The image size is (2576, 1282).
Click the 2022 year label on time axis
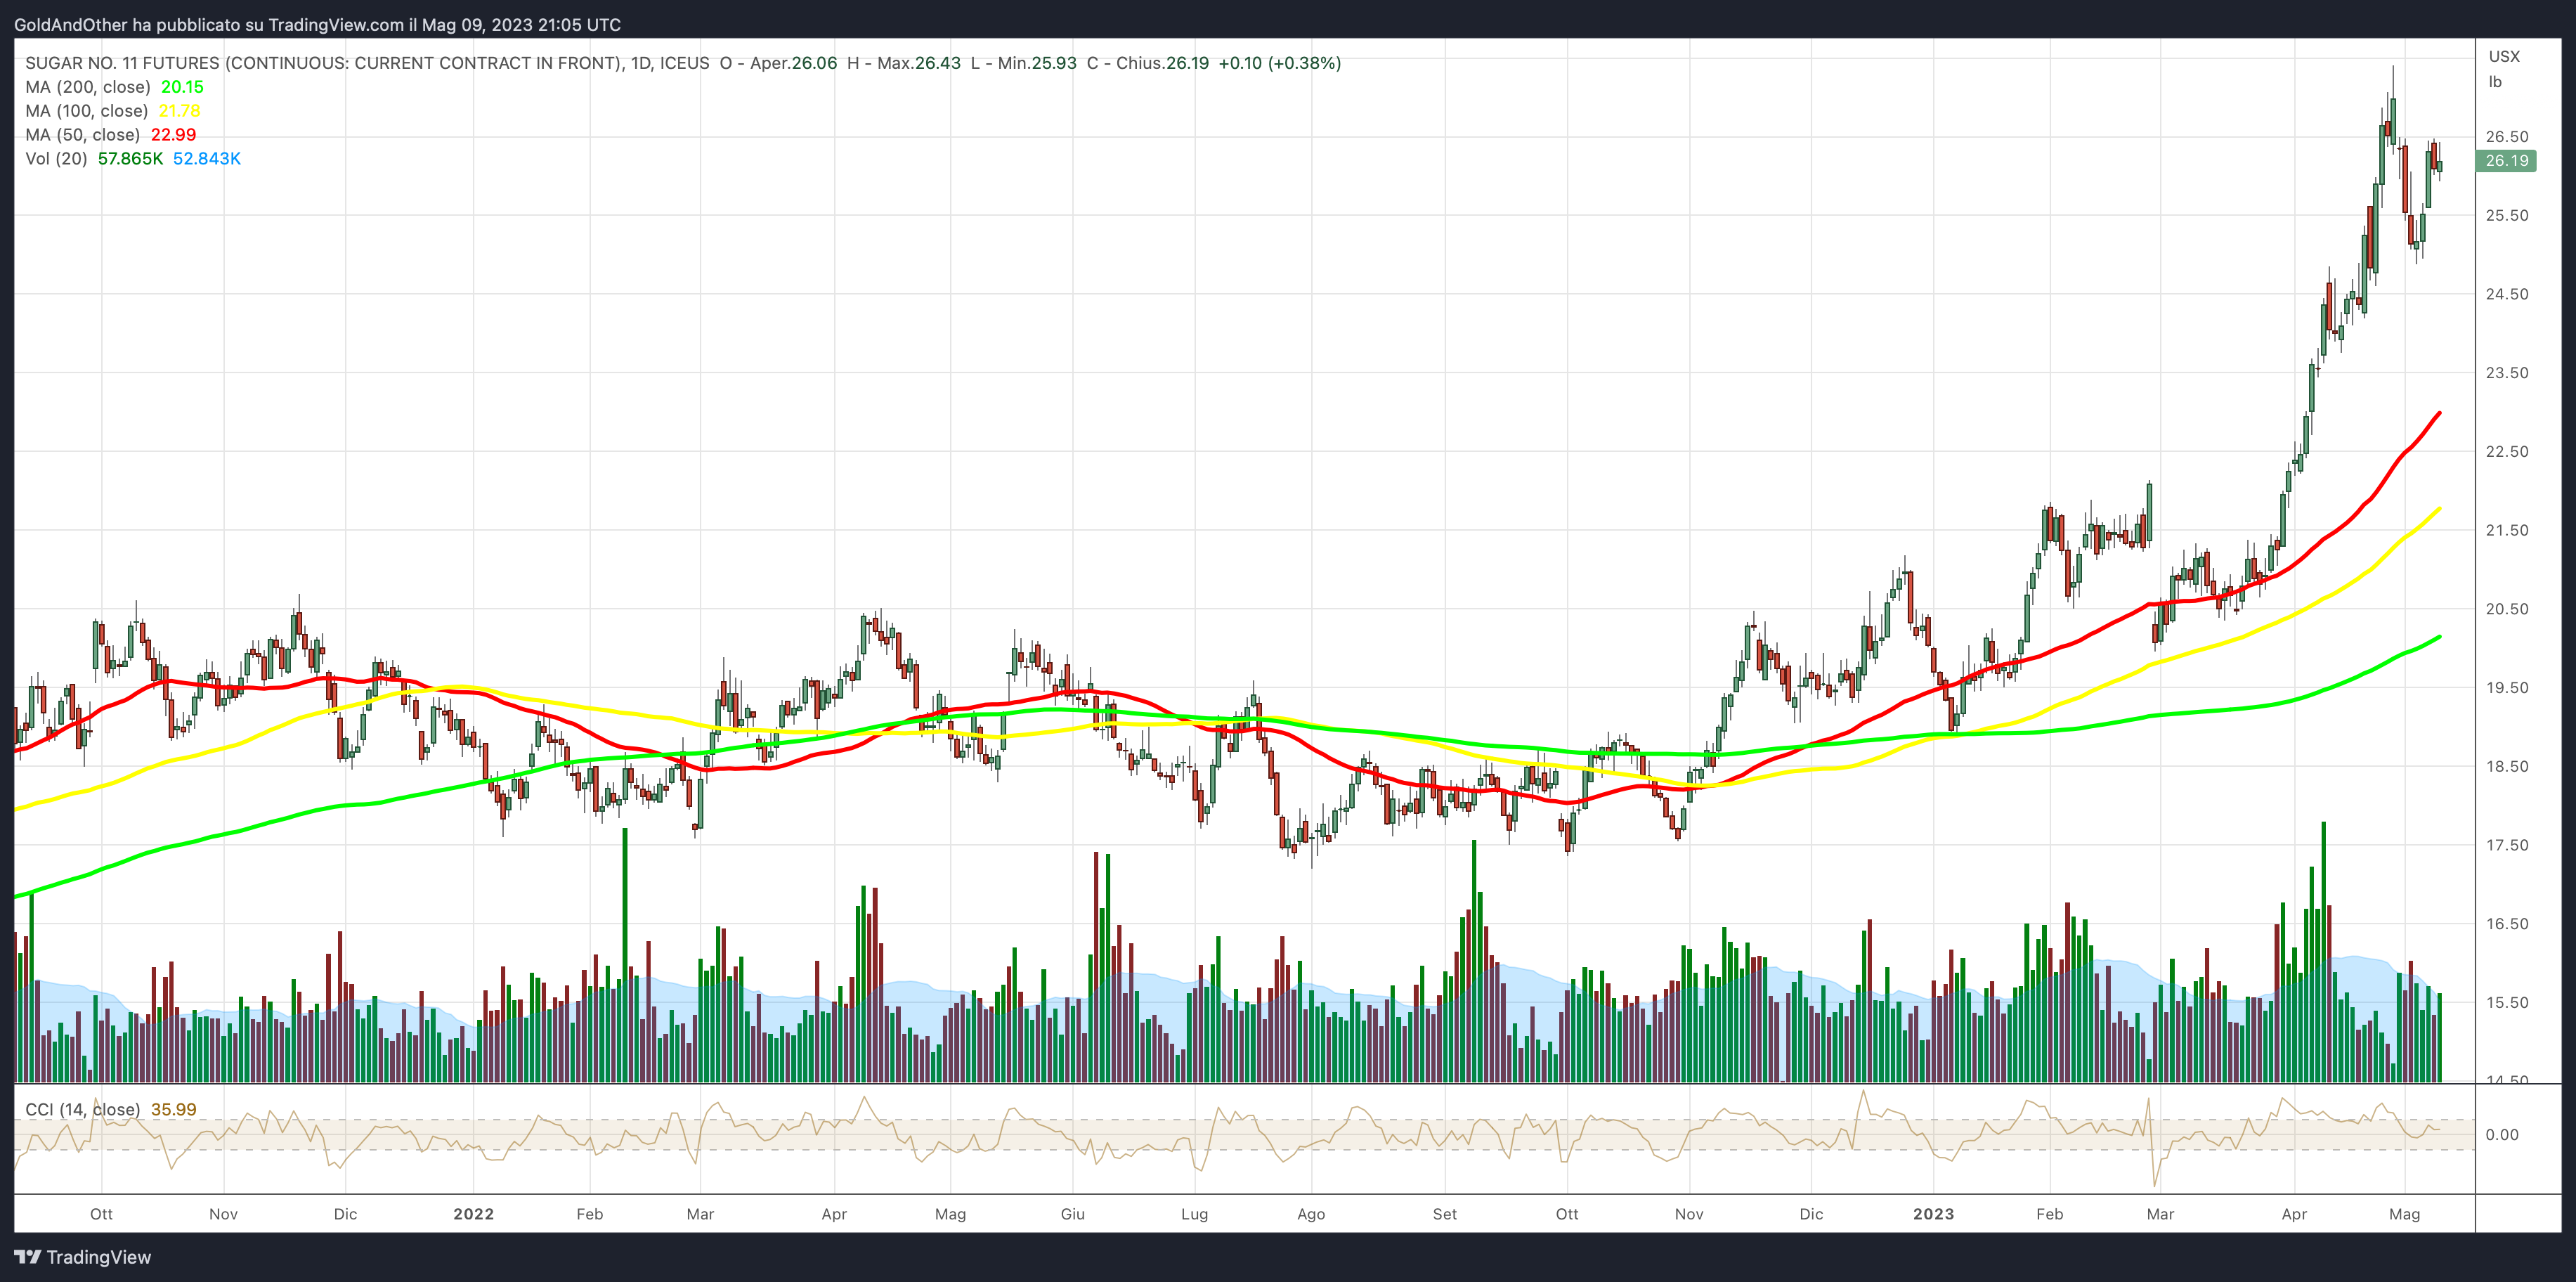point(473,1214)
